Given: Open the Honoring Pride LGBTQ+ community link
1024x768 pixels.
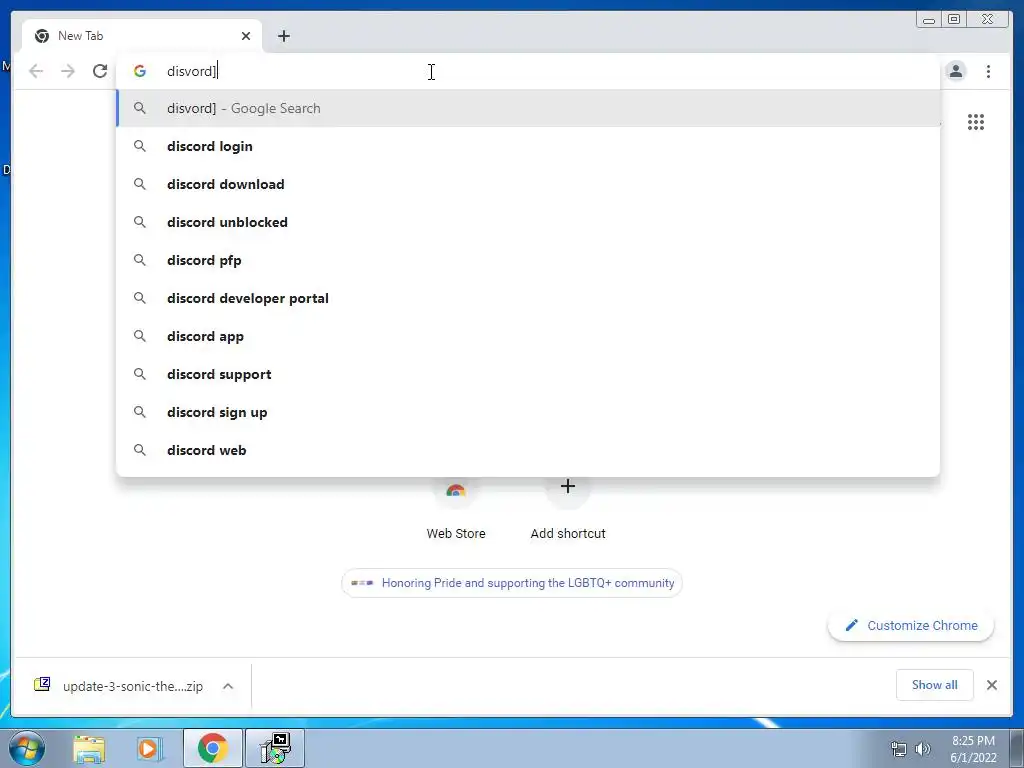Looking at the screenshot, I should tap(512, 583).
